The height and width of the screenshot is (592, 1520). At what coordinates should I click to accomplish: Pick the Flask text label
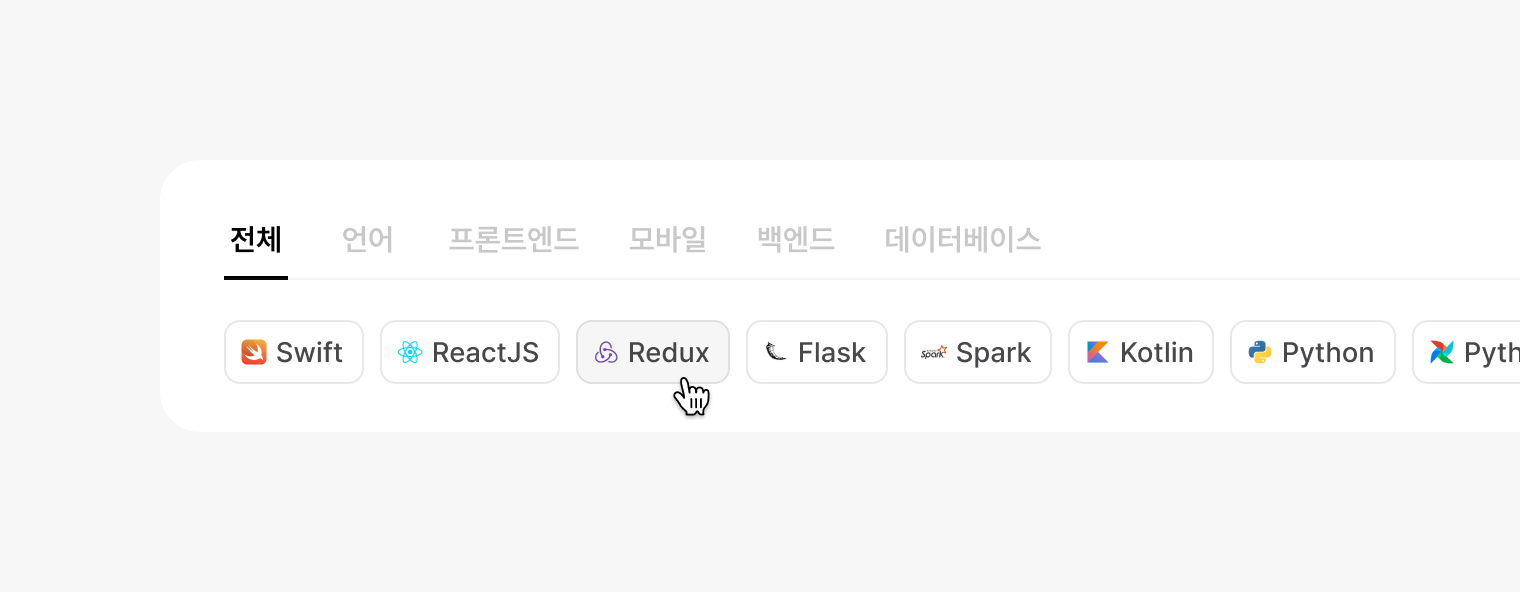click(x=832, y=352)
